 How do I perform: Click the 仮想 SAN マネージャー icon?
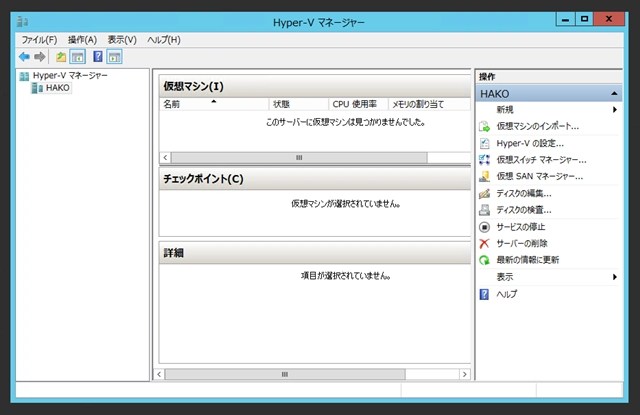484,176
